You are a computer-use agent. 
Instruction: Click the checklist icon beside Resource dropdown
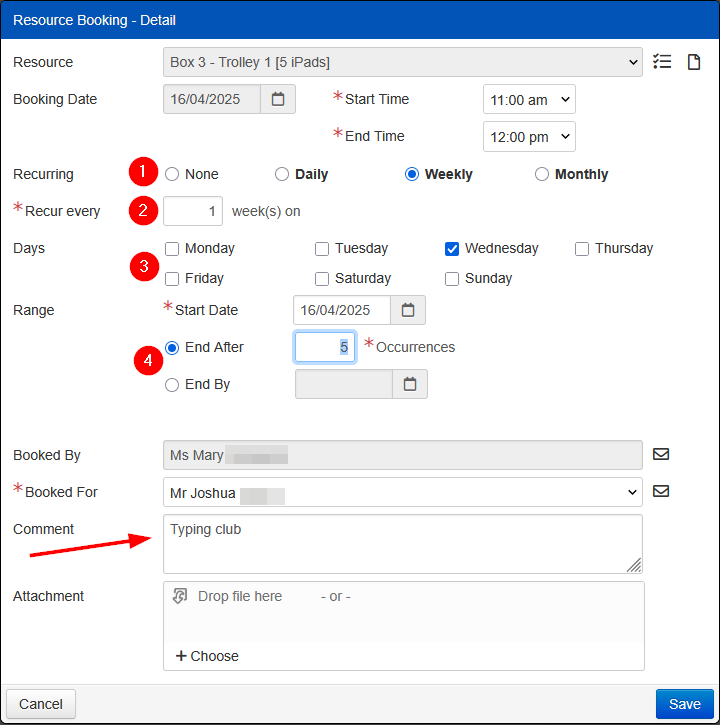661,62
